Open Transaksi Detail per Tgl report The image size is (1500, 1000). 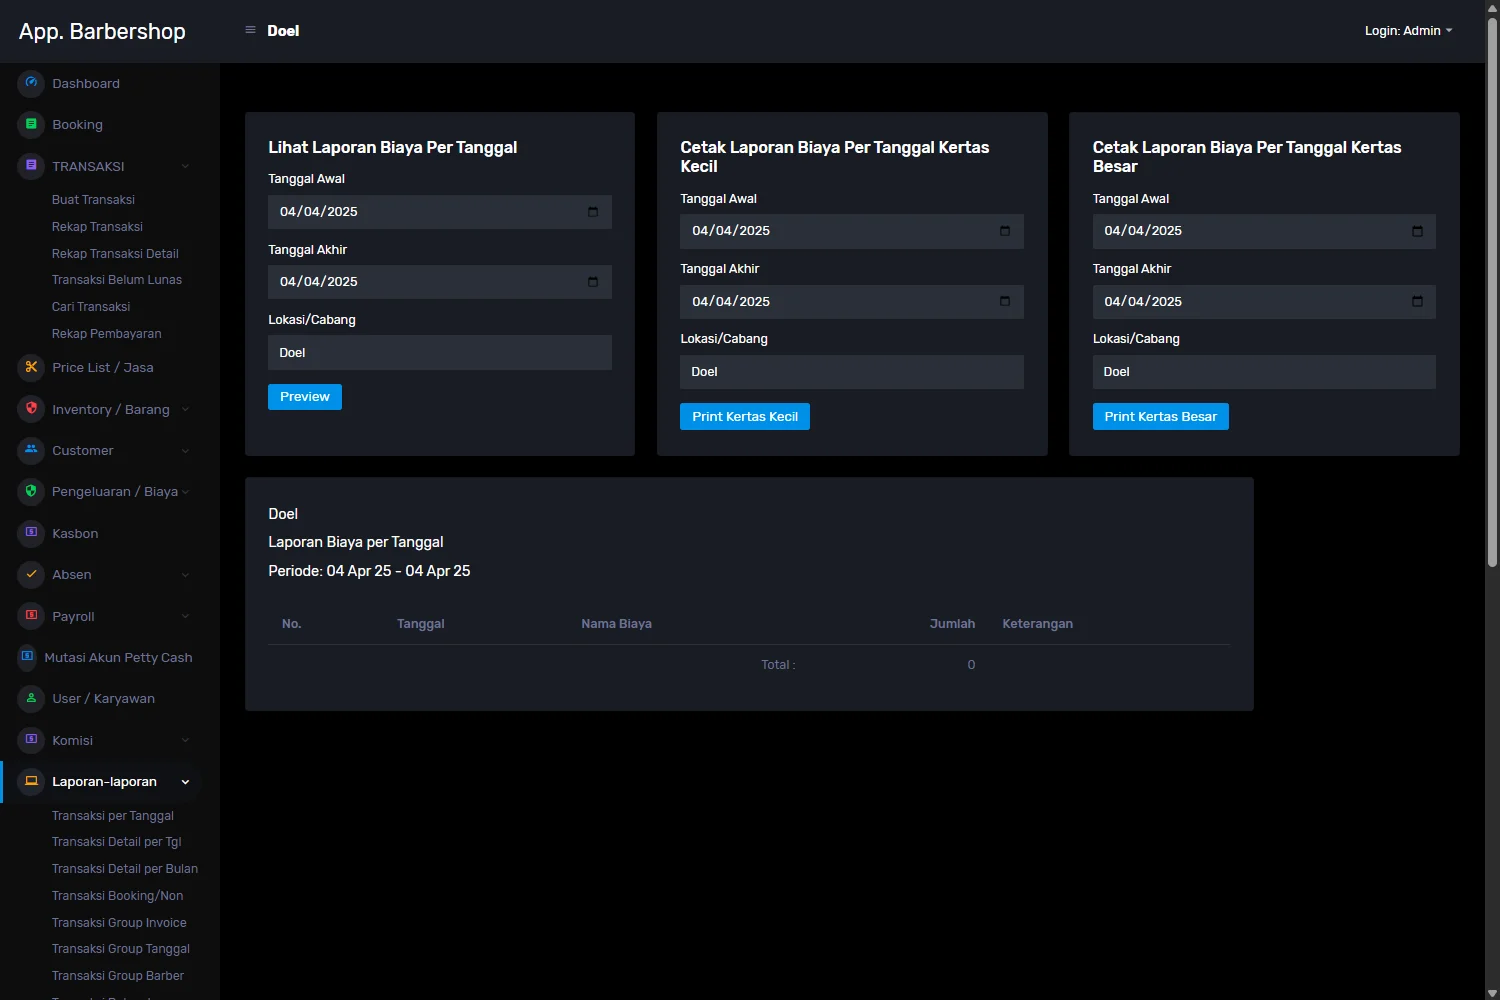tap(116, 842)
